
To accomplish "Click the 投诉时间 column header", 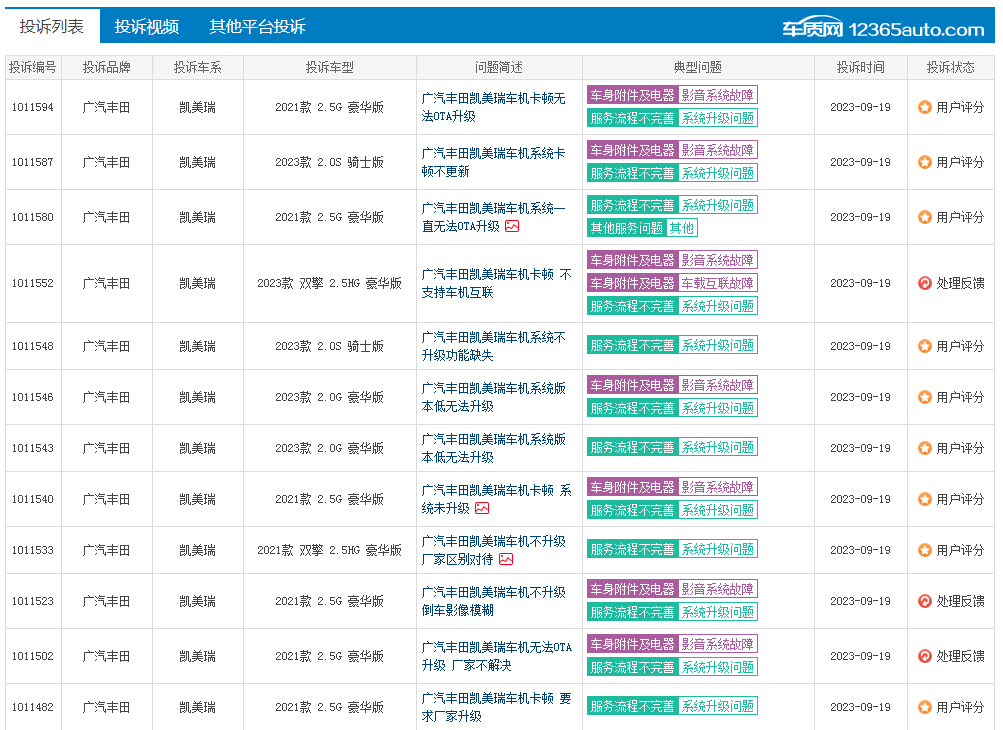I will (x=860, y=67).
